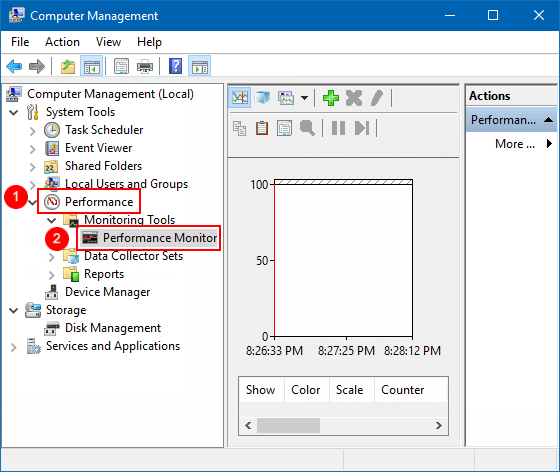This screenshot has width=560, height=472.
Task: Toggle the Action pane button
Action: 199,66
